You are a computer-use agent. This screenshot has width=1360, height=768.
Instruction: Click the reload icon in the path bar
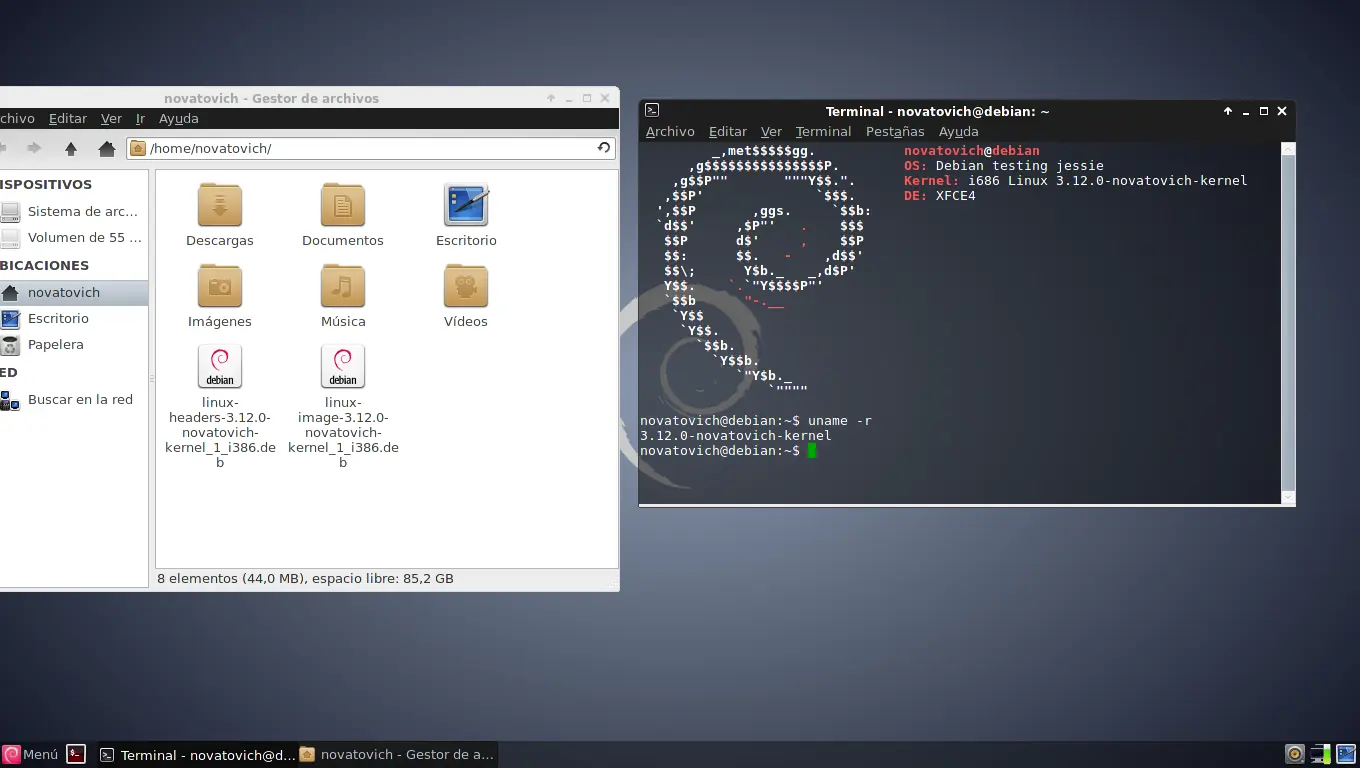604,148
